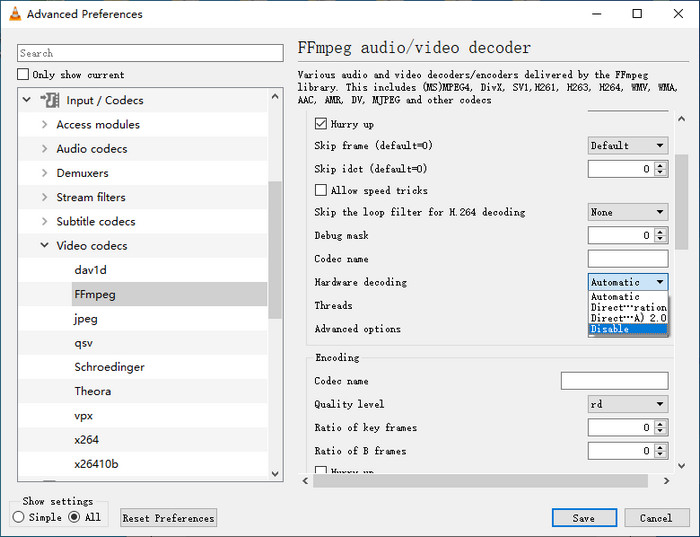Select the x264 codec entry
This screenshot has height=537, width=700.
coord(87,440)
